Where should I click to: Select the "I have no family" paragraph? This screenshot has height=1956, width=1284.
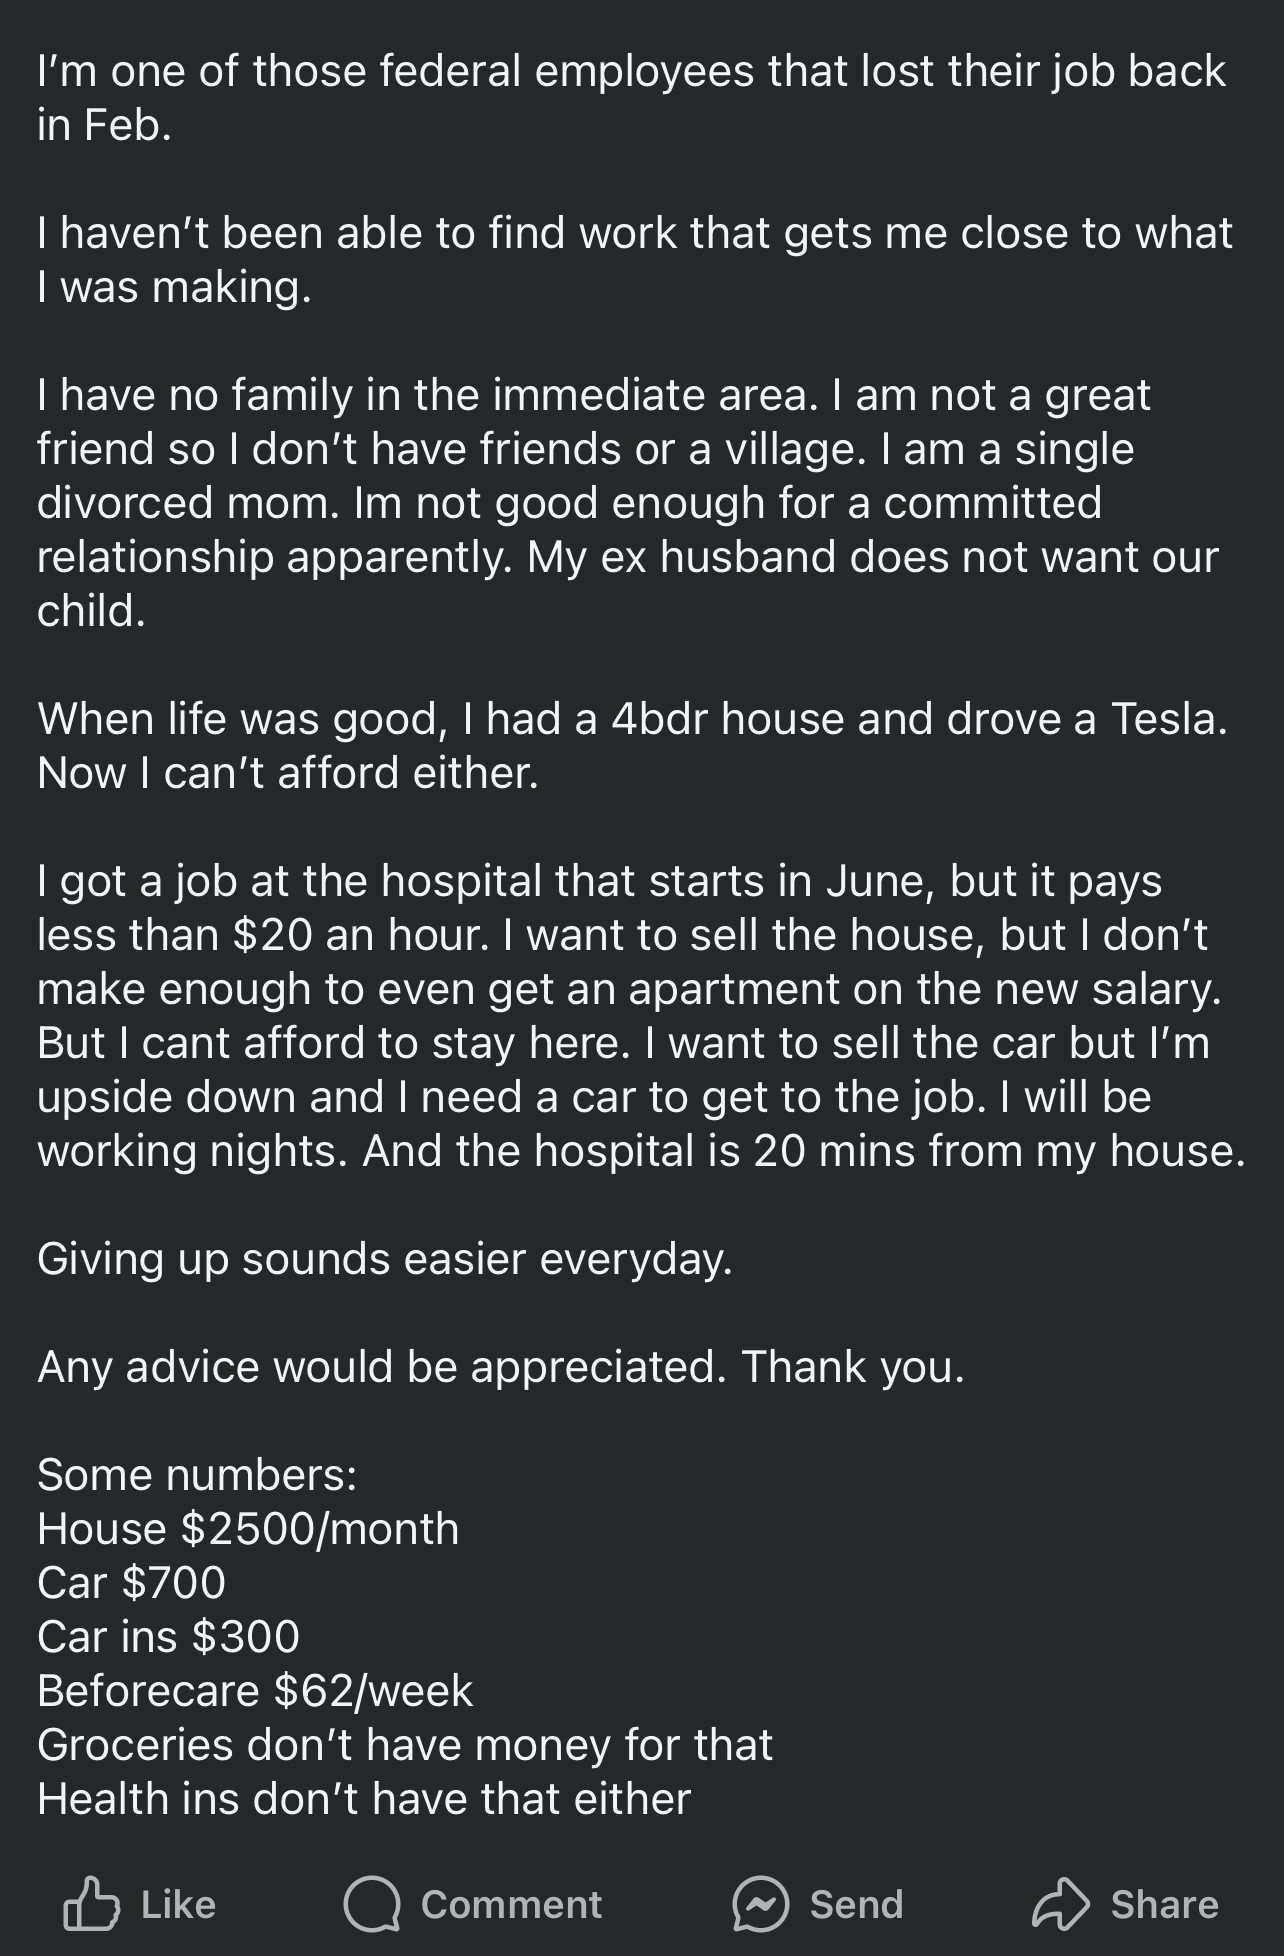[628, 503]
